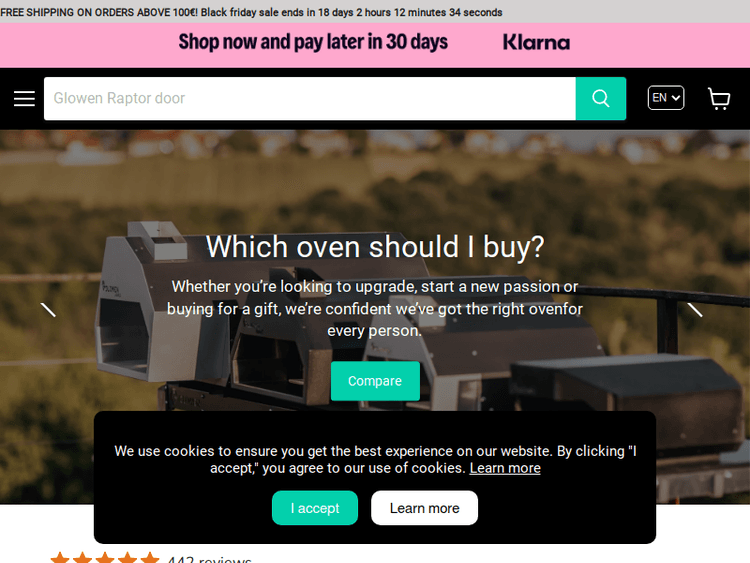Open the 442 reviews link

coord(210,559)
